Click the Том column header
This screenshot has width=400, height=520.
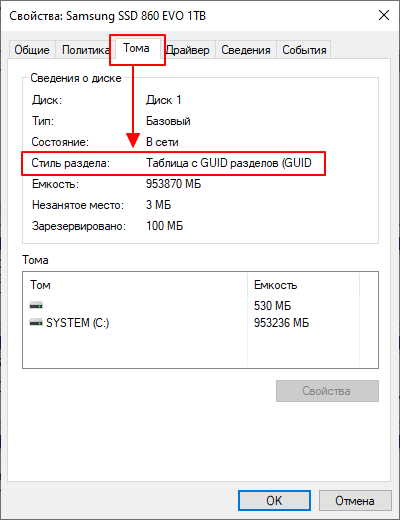[135, 285]
